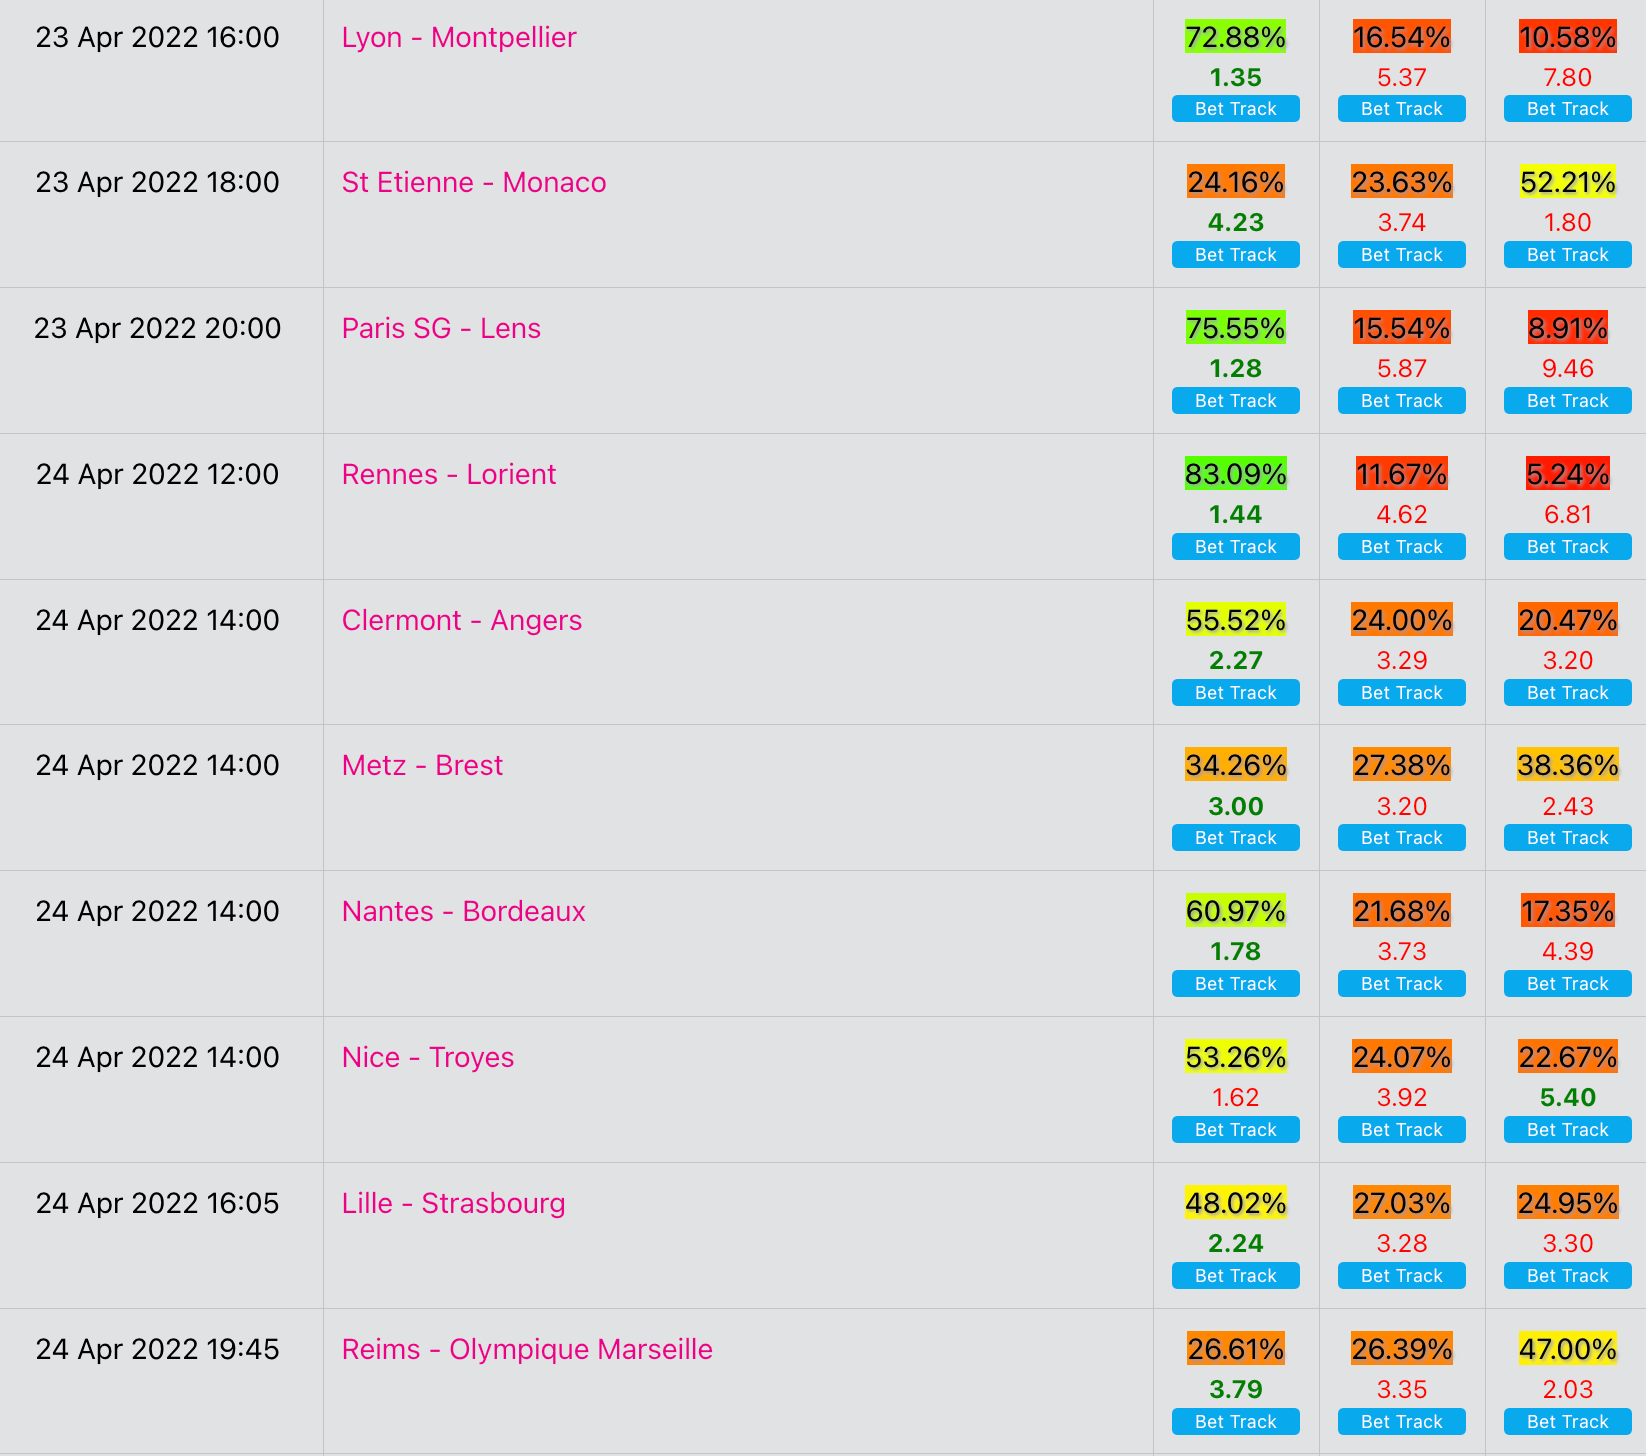Click Bet Track under Lyon-Montpellier 5.37 draw odds
This screenshot has width=1646, height=1456.
(1402, 109)
